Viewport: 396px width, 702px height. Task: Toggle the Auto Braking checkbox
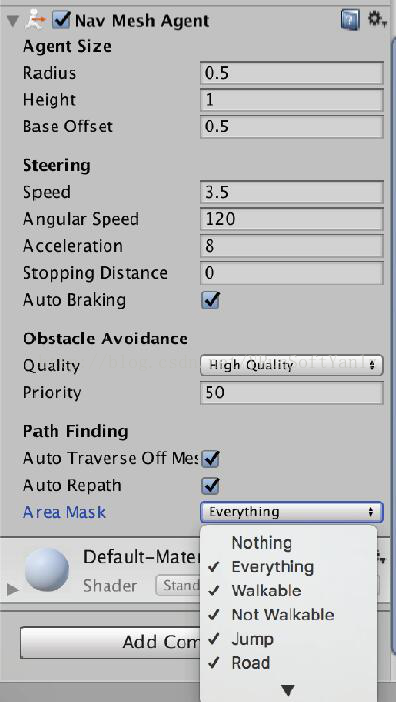[x=210, y=300]
